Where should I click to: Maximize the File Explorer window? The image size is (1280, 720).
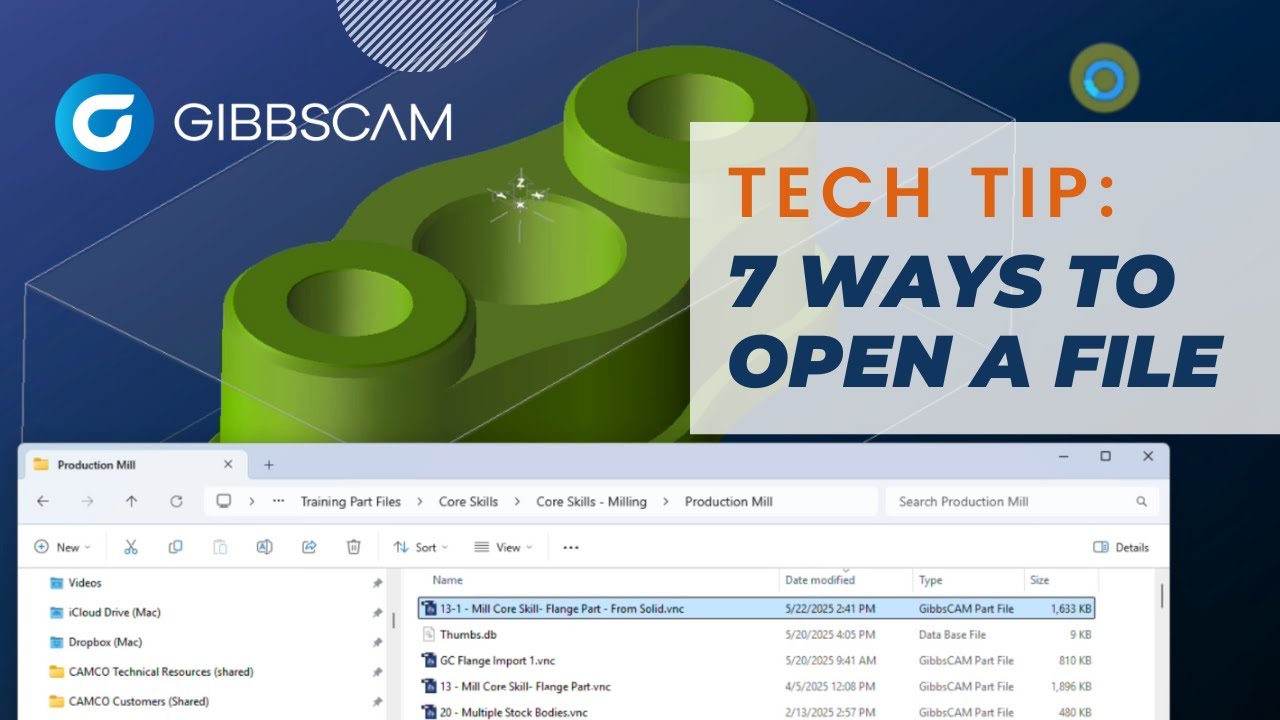coord(1105,456)
